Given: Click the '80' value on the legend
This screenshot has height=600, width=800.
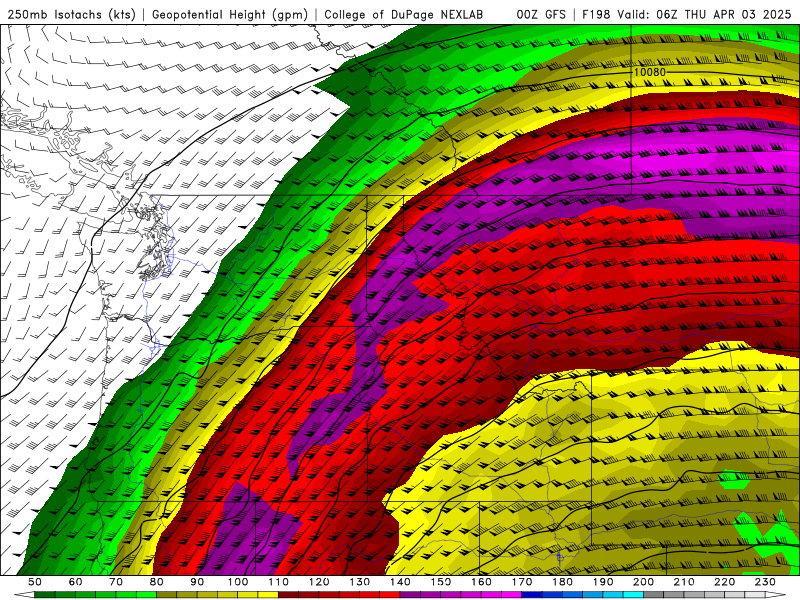Looking at the screenshot, I should coord(157,582).
